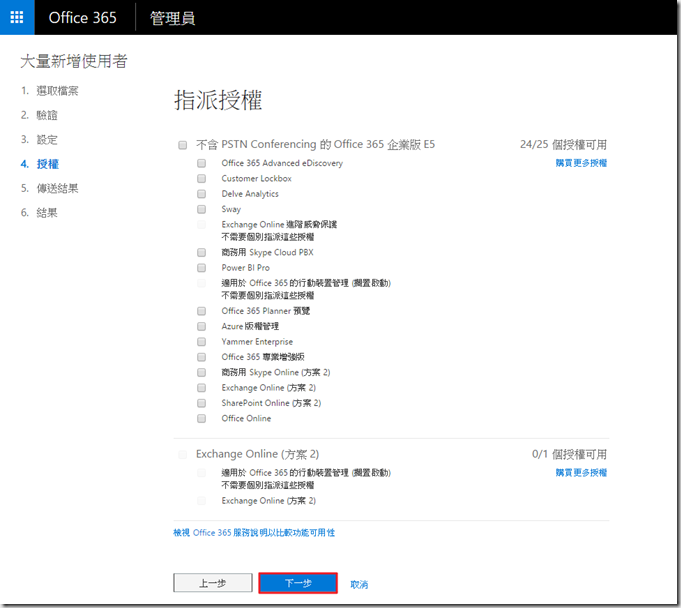
Task: Click the 取消 link
Action: (359, 584)
